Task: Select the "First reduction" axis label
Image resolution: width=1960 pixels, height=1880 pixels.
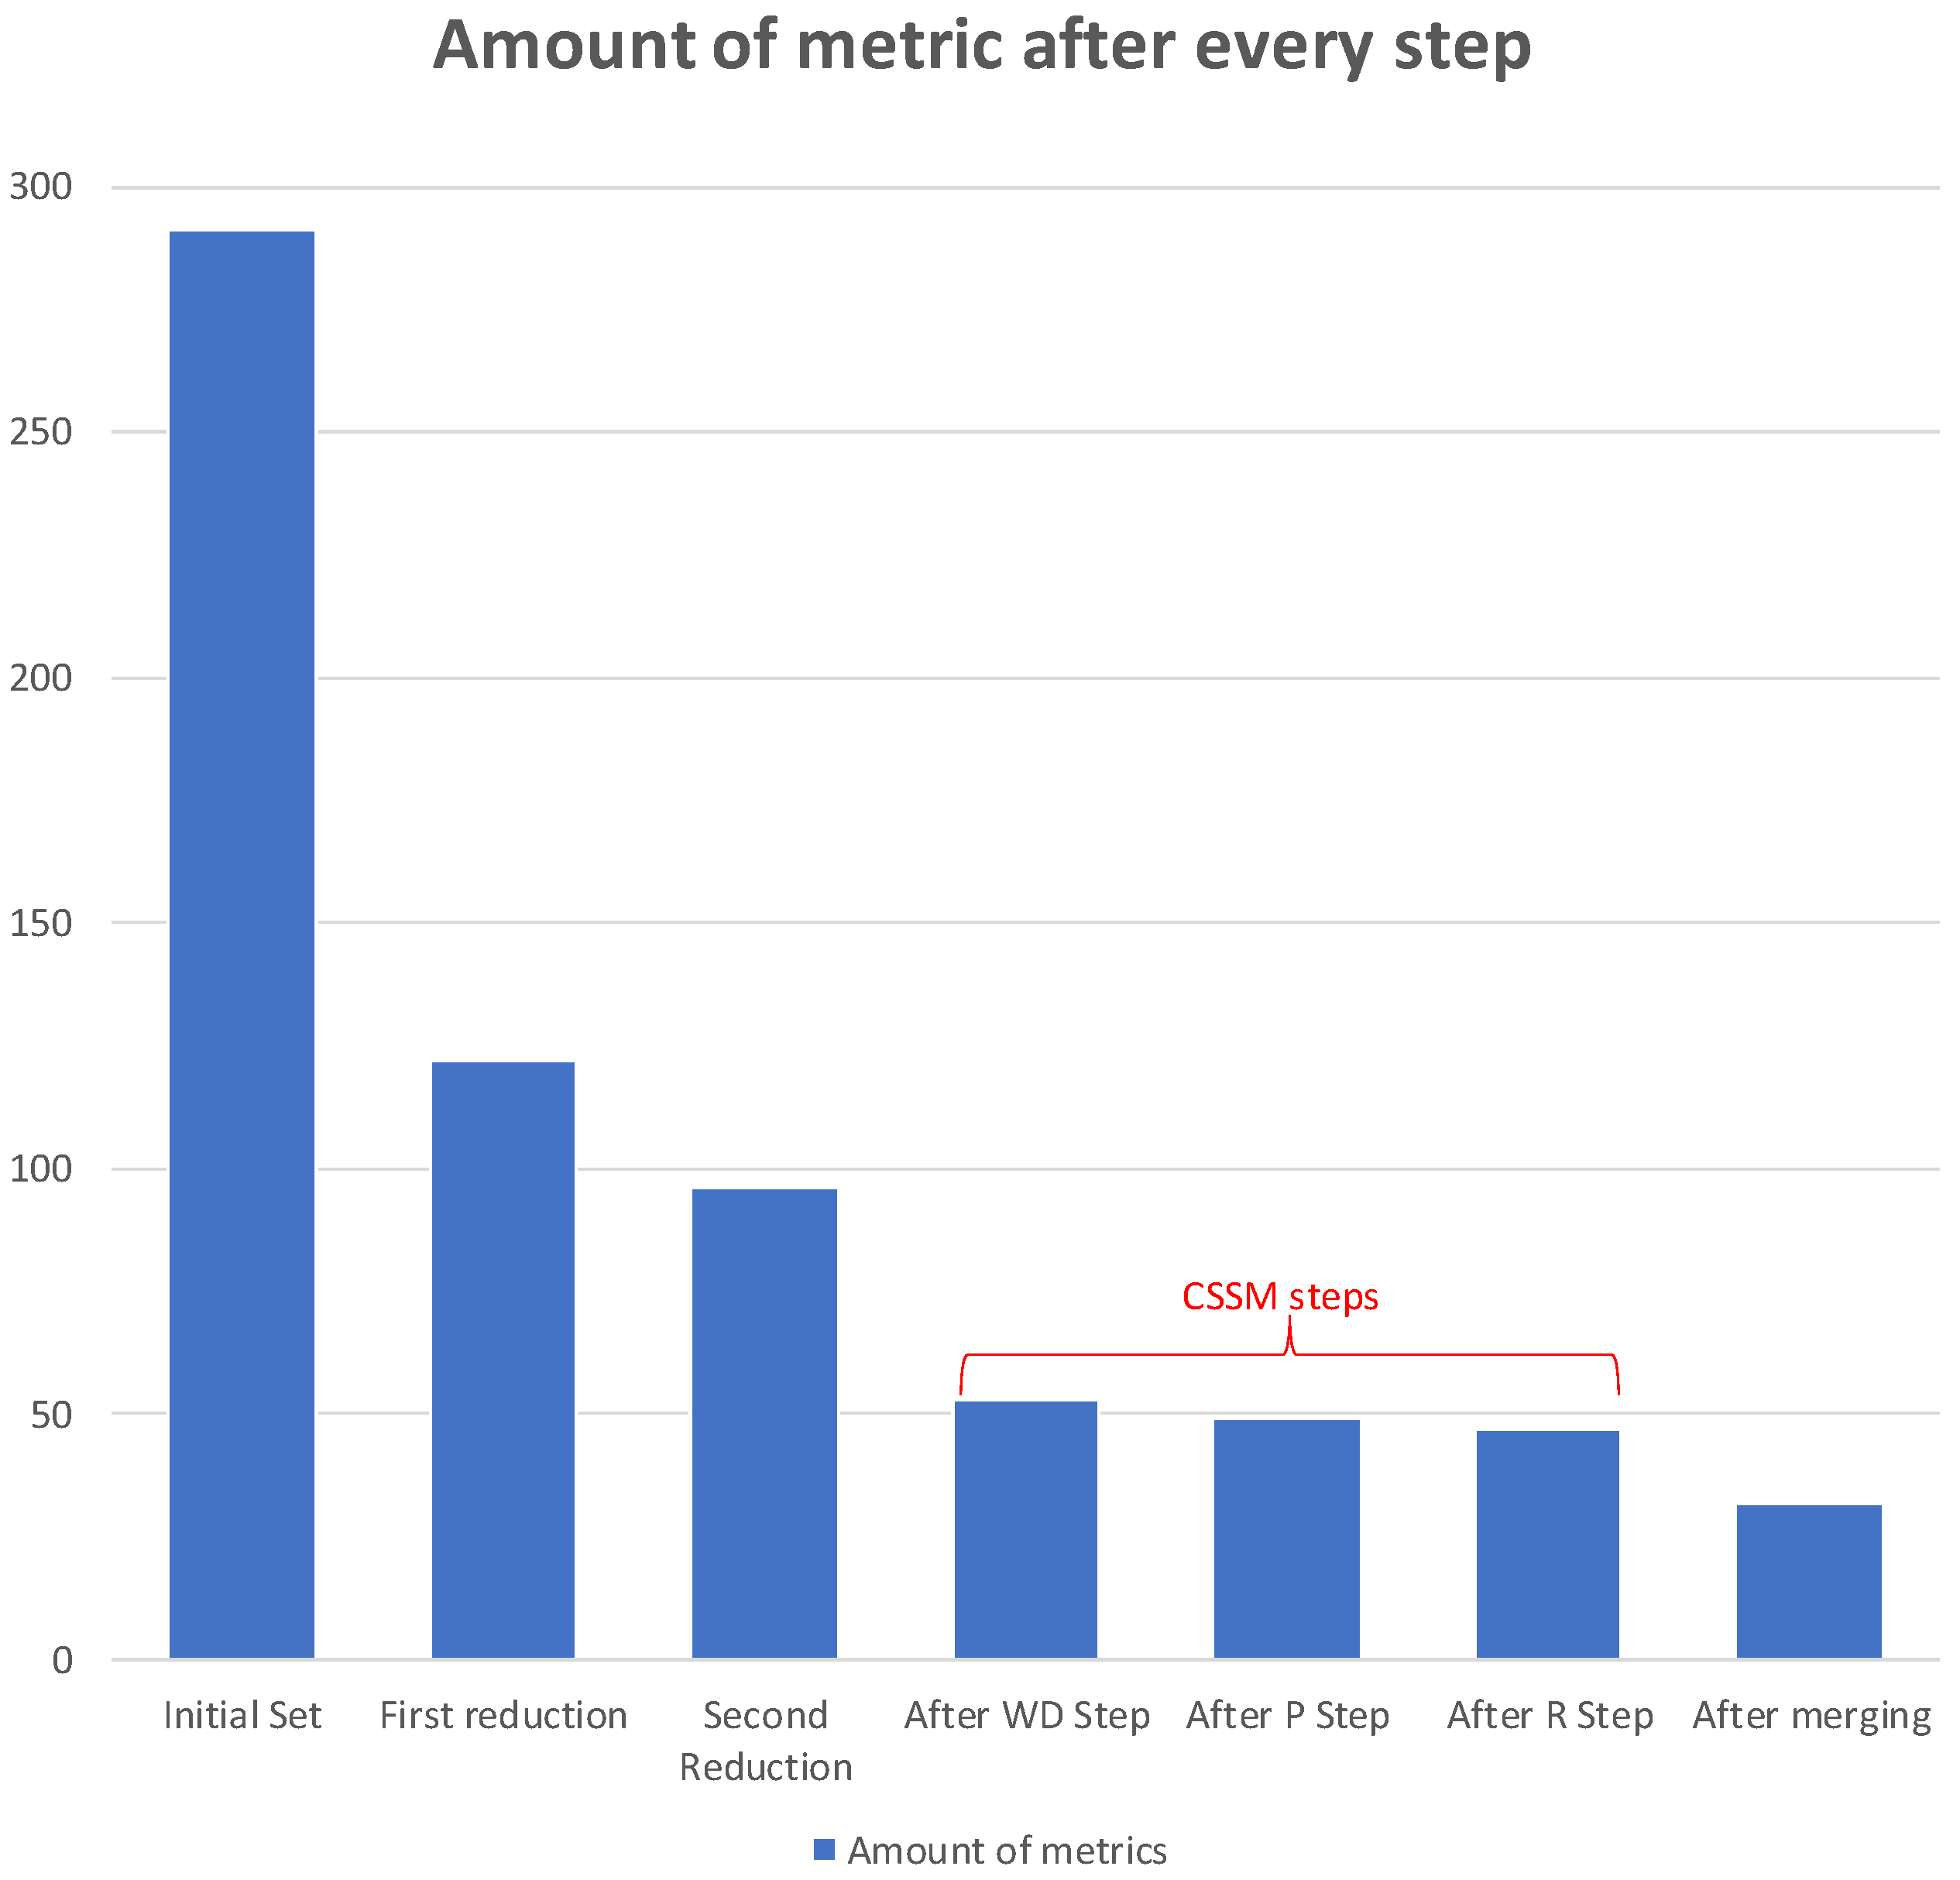Action: (503, 1715)
